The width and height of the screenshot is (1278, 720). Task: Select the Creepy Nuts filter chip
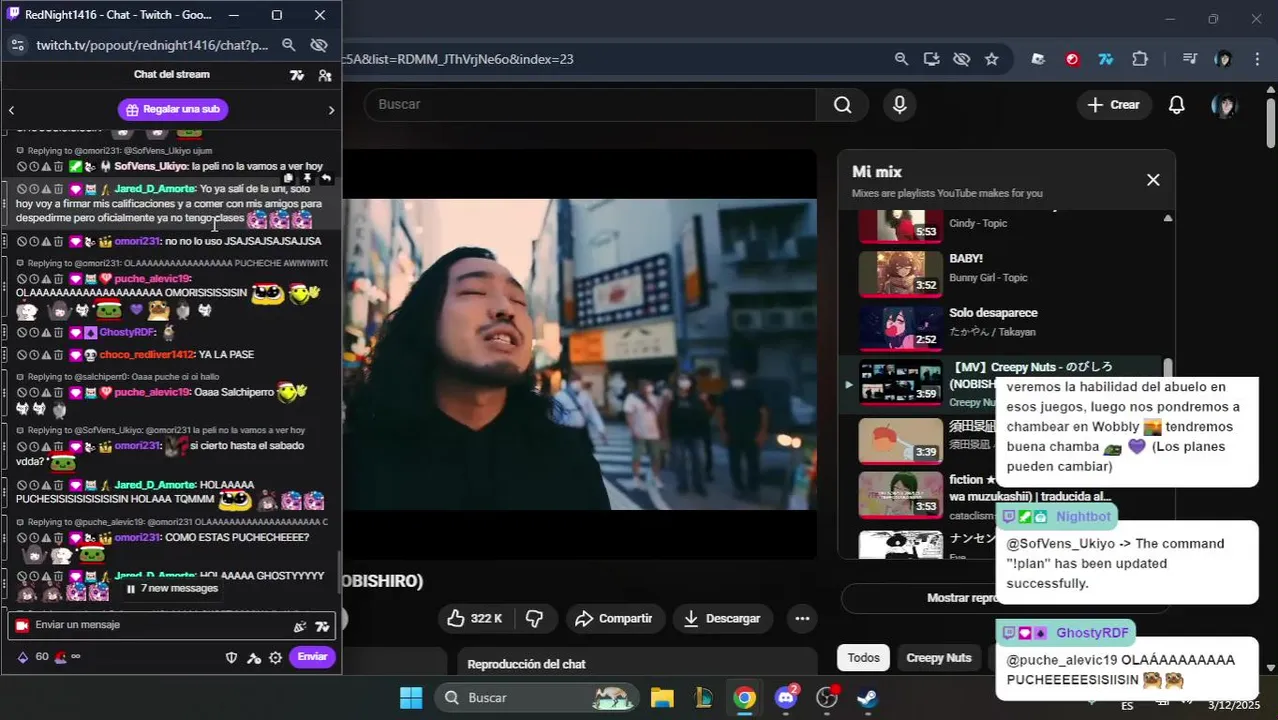939,658
